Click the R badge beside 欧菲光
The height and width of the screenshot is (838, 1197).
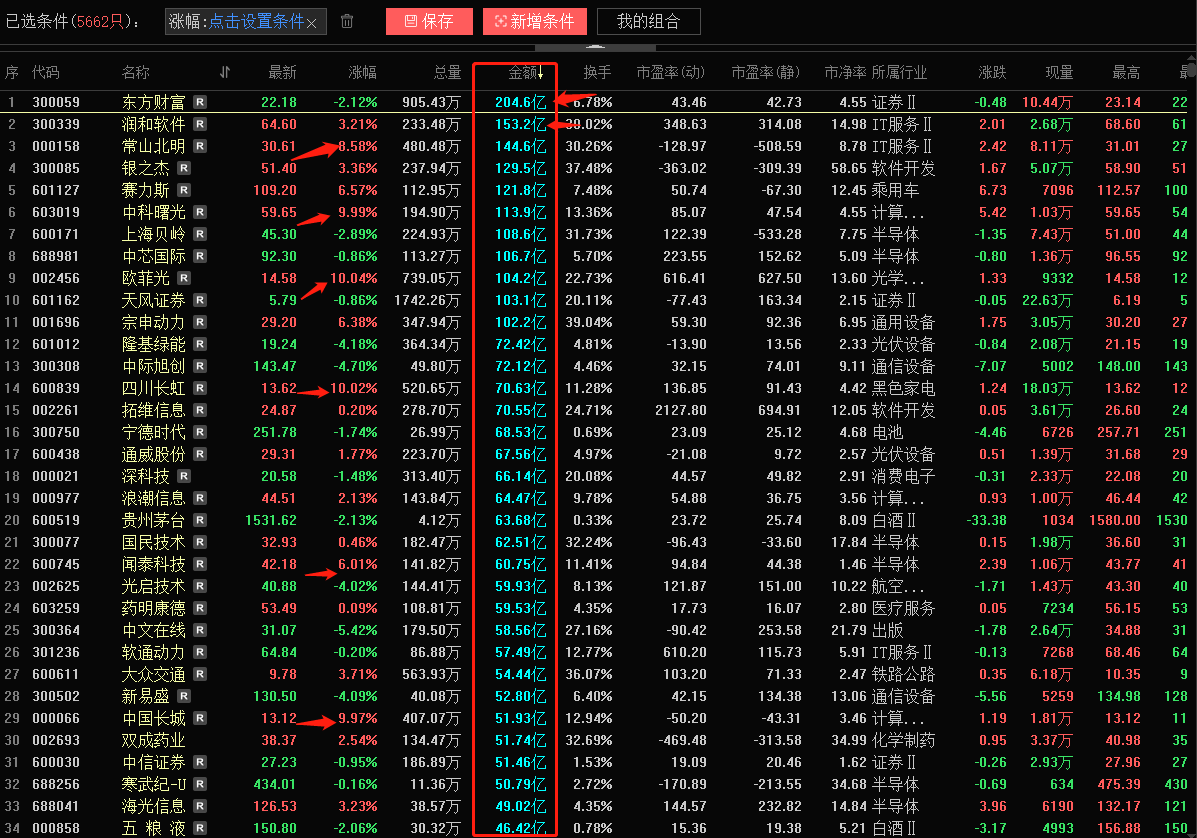coord(184,279)
